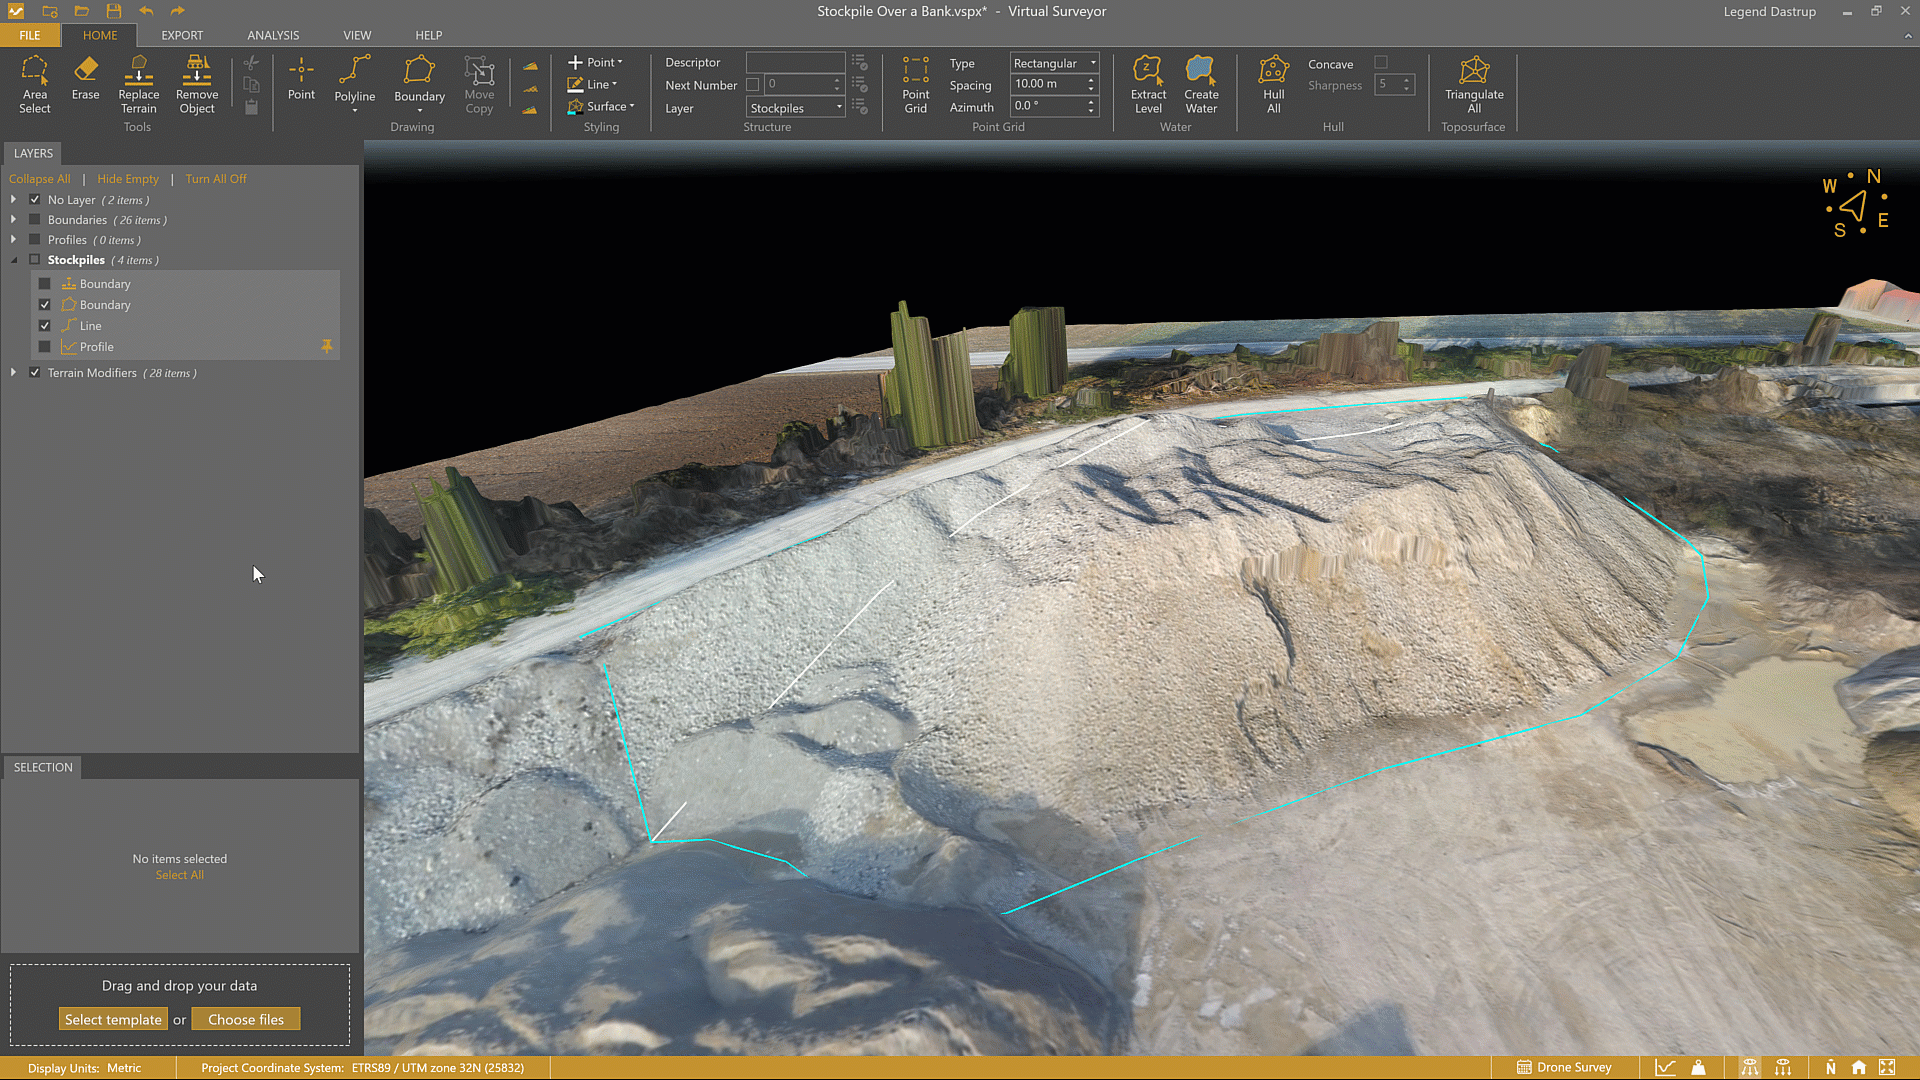Click the Triangulate All icon
The height and width of the screenshot is (1080, 1920).
[1473, 84]
